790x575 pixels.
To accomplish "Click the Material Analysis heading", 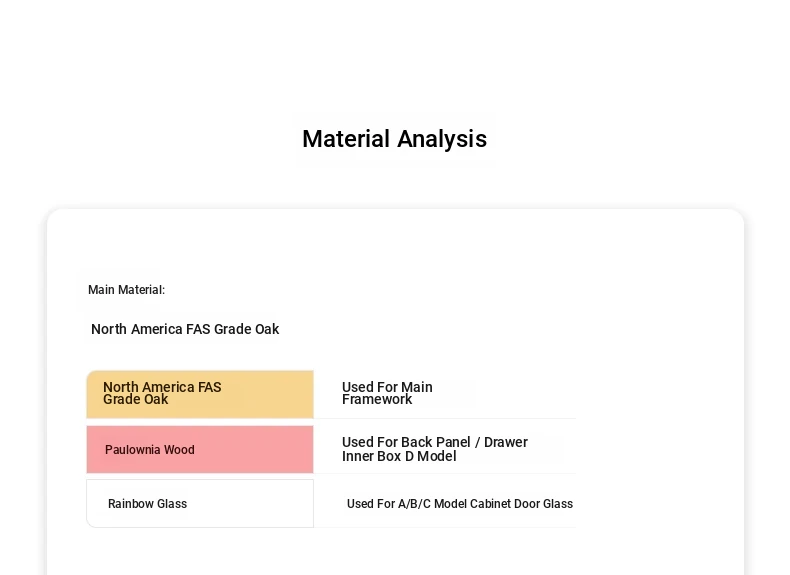I will [x=394, y=139].
